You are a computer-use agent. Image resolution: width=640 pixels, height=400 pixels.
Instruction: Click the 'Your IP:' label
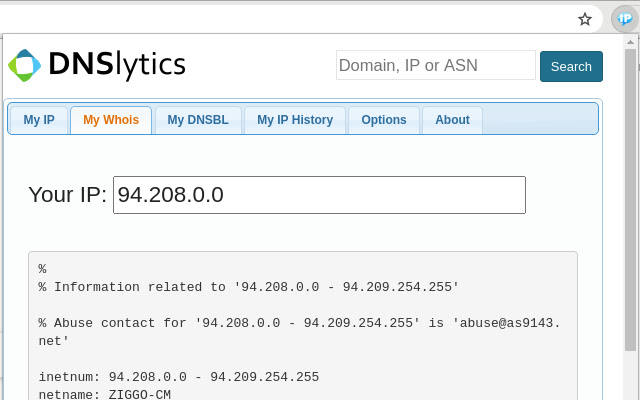67,194
